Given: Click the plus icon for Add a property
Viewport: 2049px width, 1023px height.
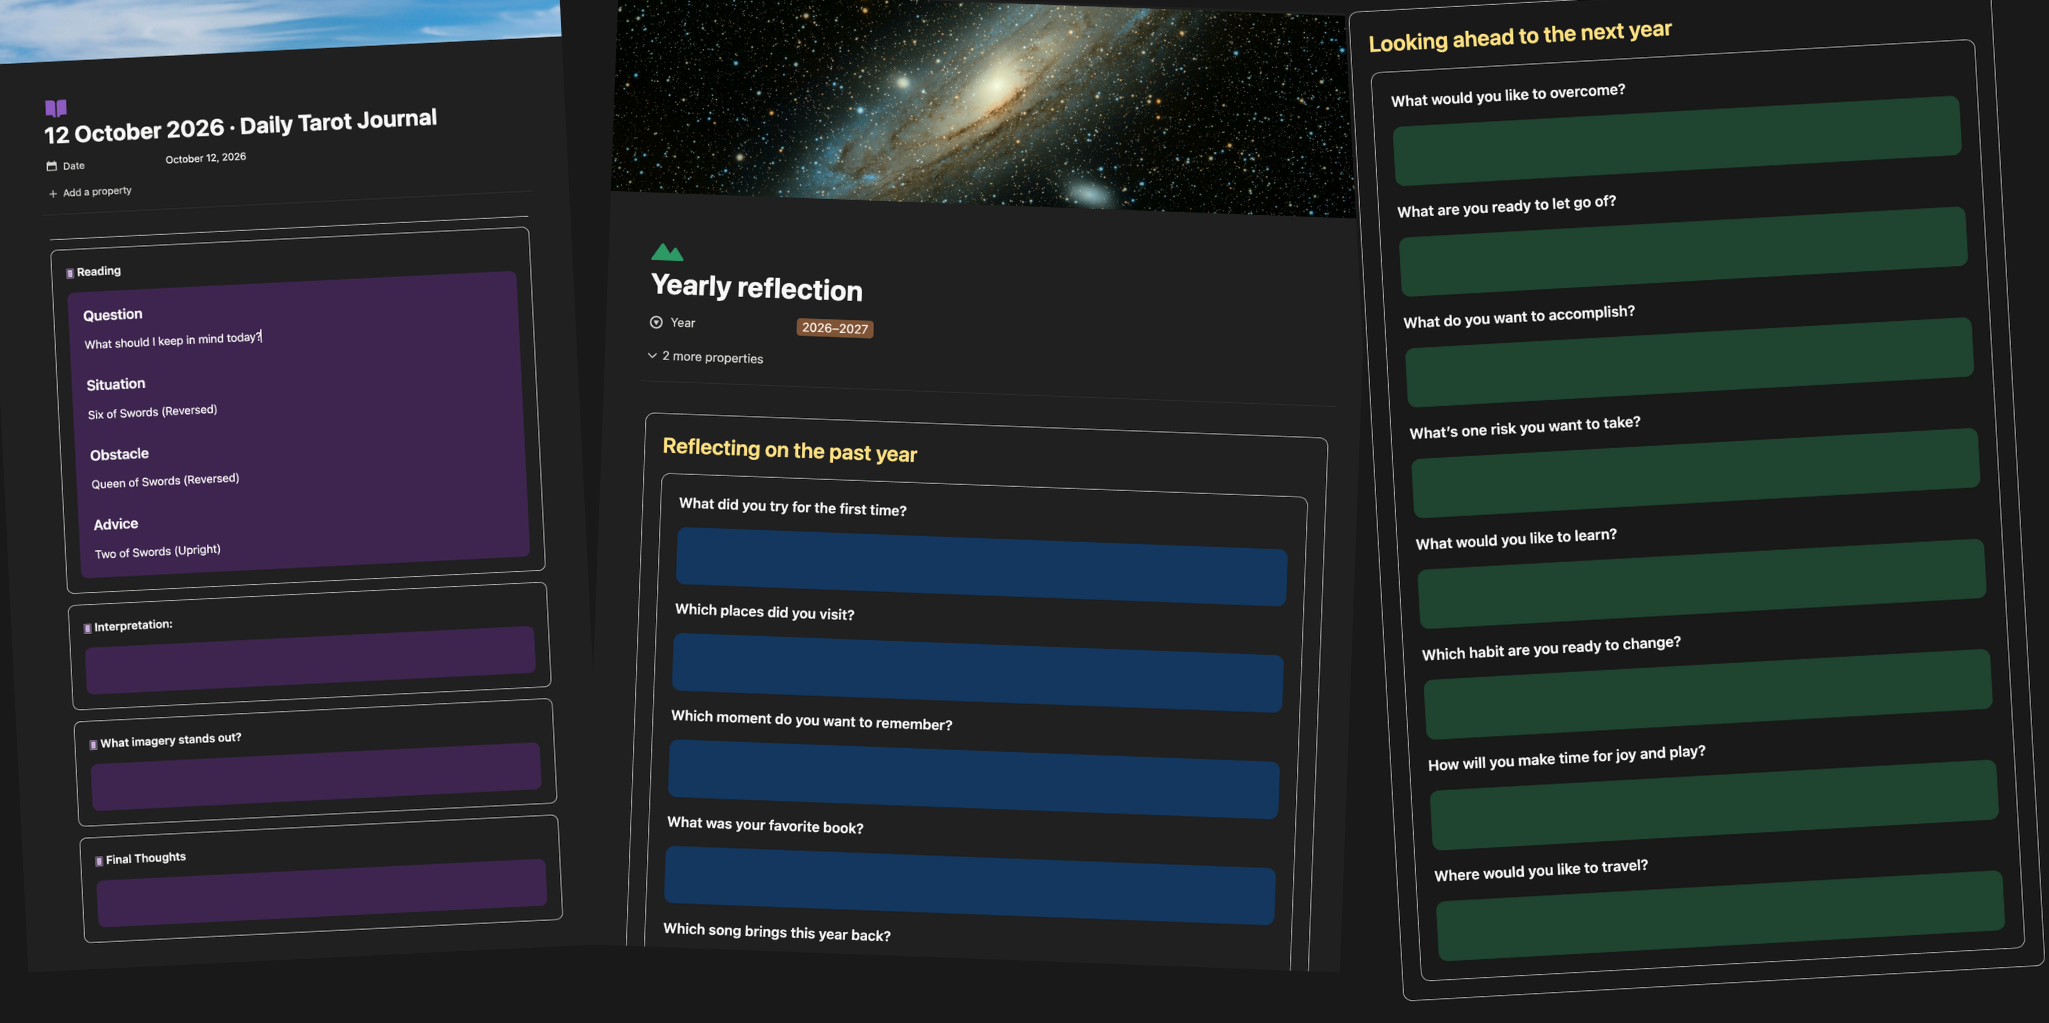Looking at the screenshot, I should pos(53,194).
